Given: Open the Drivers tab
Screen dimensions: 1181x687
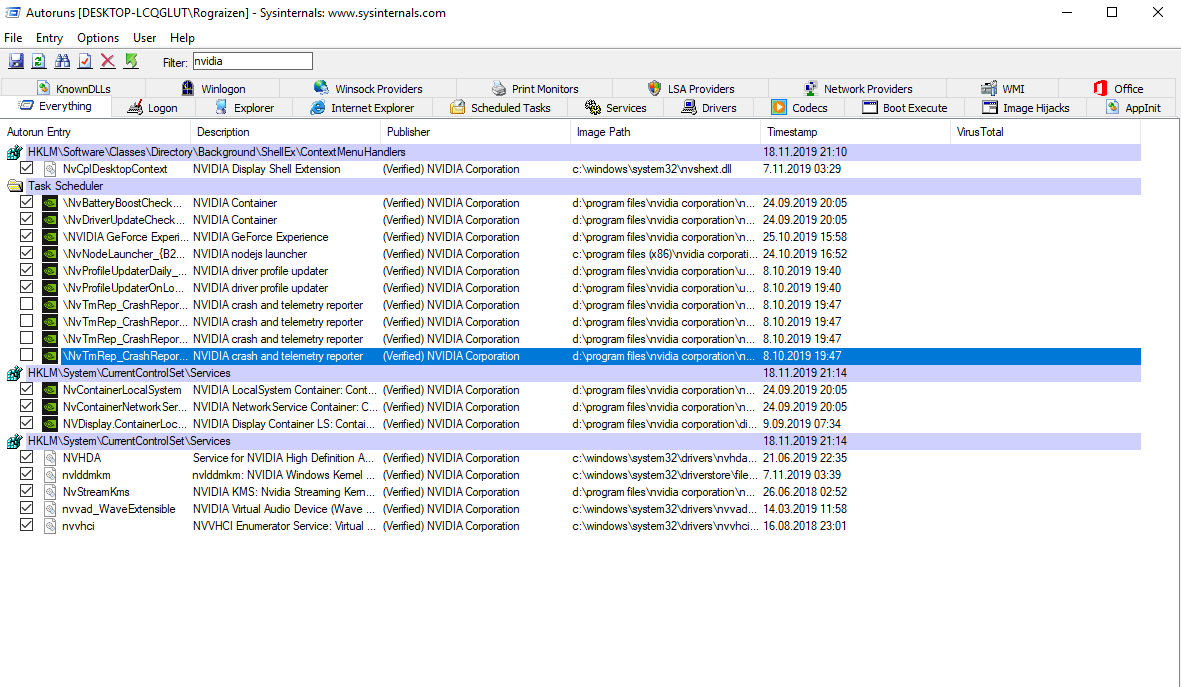Looking at the screenshot, I should (x=709, y=108).
